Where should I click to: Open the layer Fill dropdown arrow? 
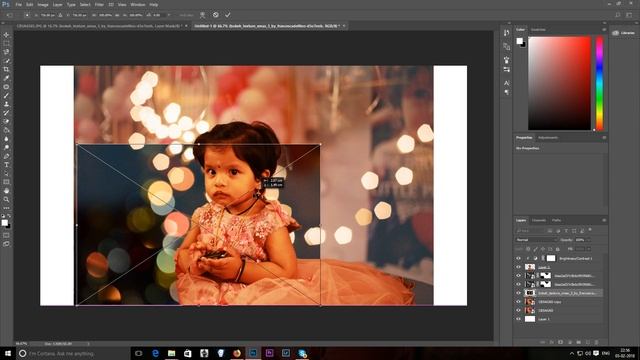coord(589,249)
